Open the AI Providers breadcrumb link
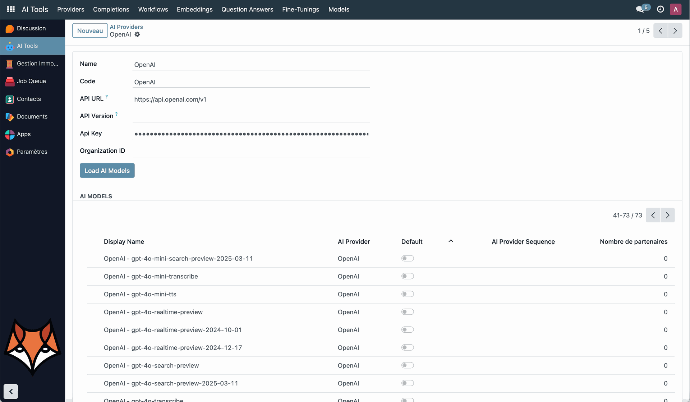Screen dimensions: 690x402 pyautogui.click(x=126, y=27)
